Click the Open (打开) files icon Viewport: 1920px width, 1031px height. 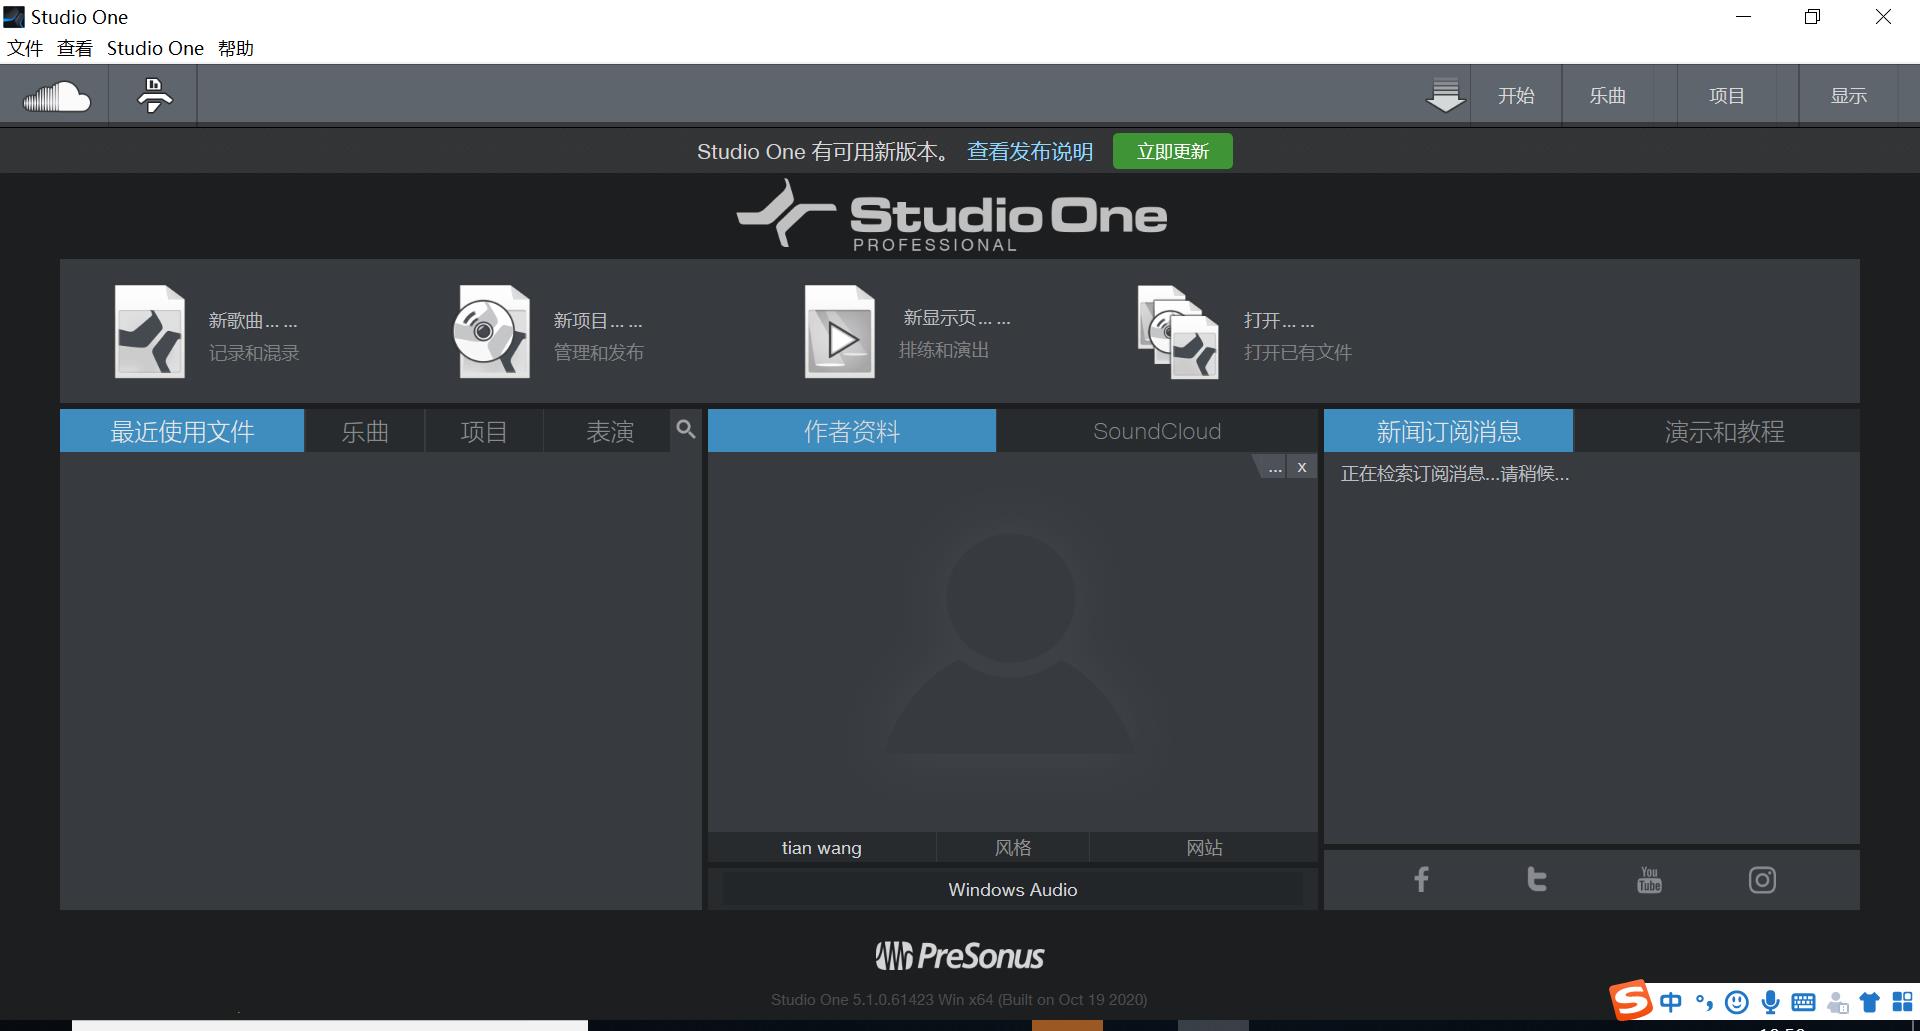1178,333
